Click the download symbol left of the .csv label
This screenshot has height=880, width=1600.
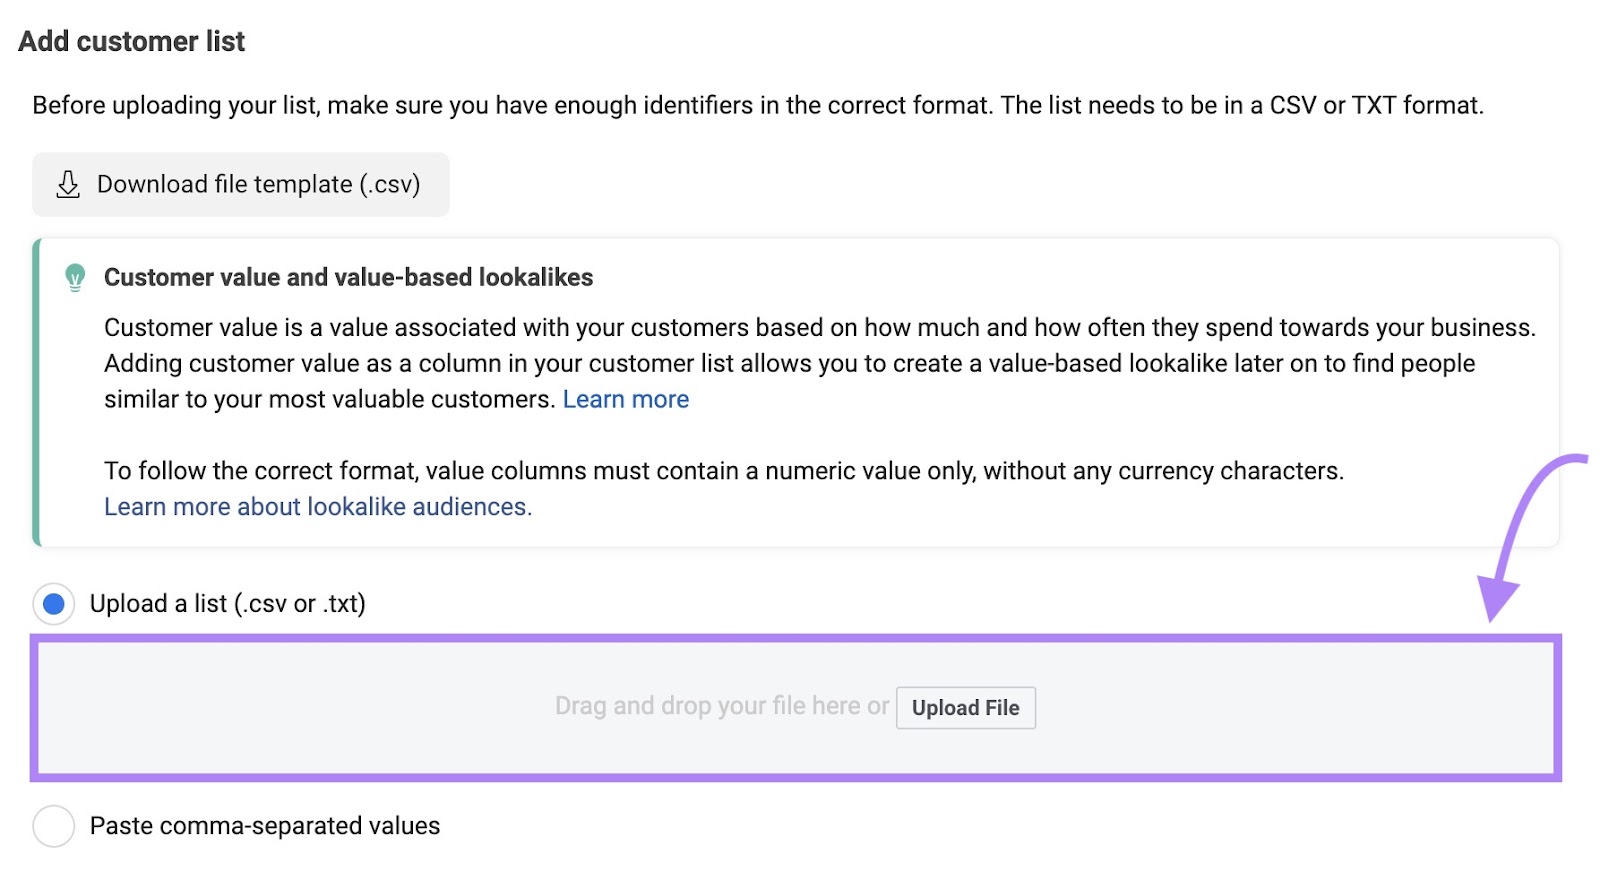pos(67,184)
